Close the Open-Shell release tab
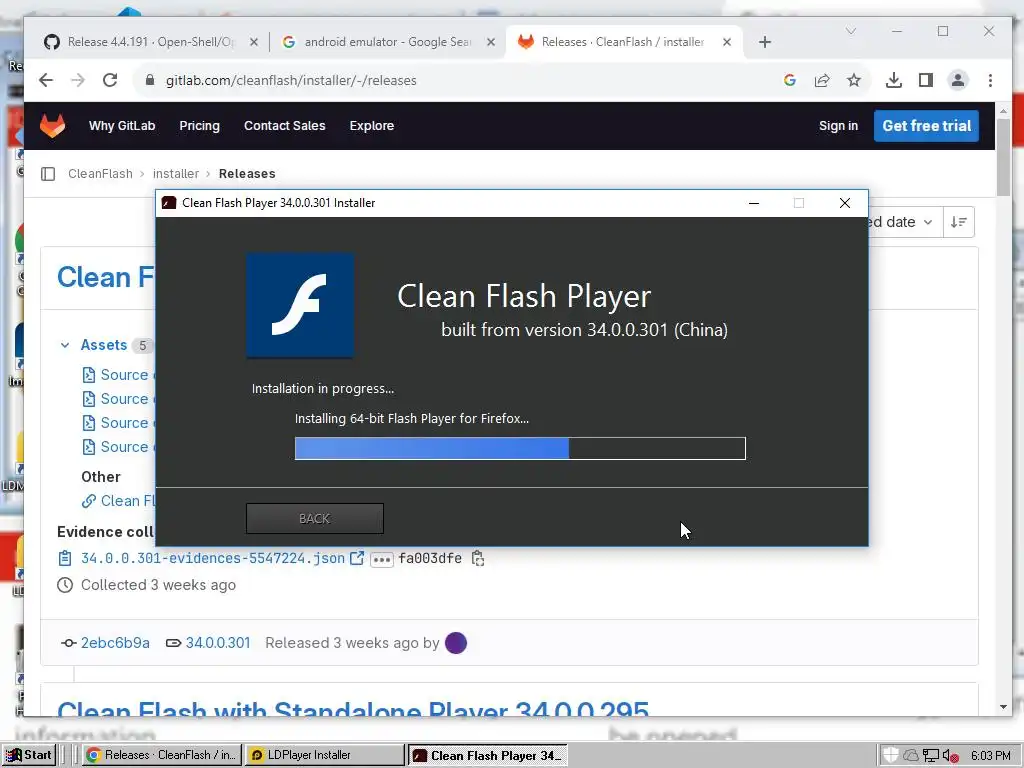The width and height of the screenshot is (1024, 768). click(254, 42)
